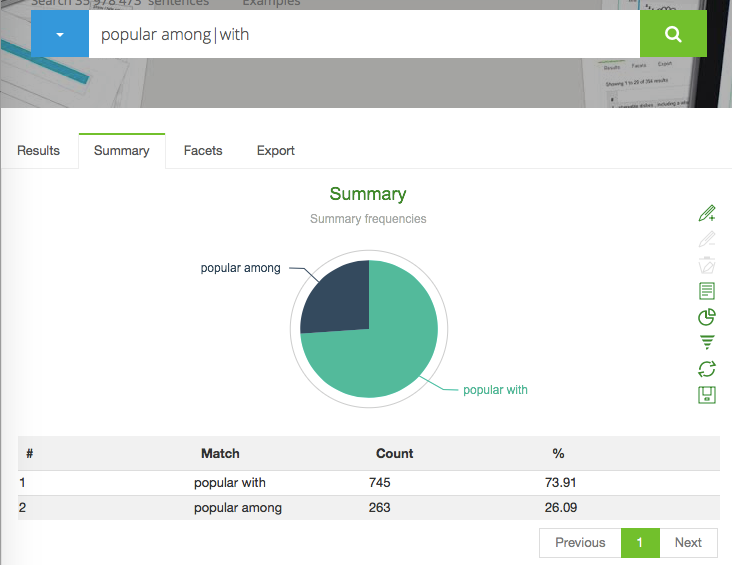This screenshot has height=565, width=732.
Task: Click the floppy disk save icon
Action: (707, 395)
